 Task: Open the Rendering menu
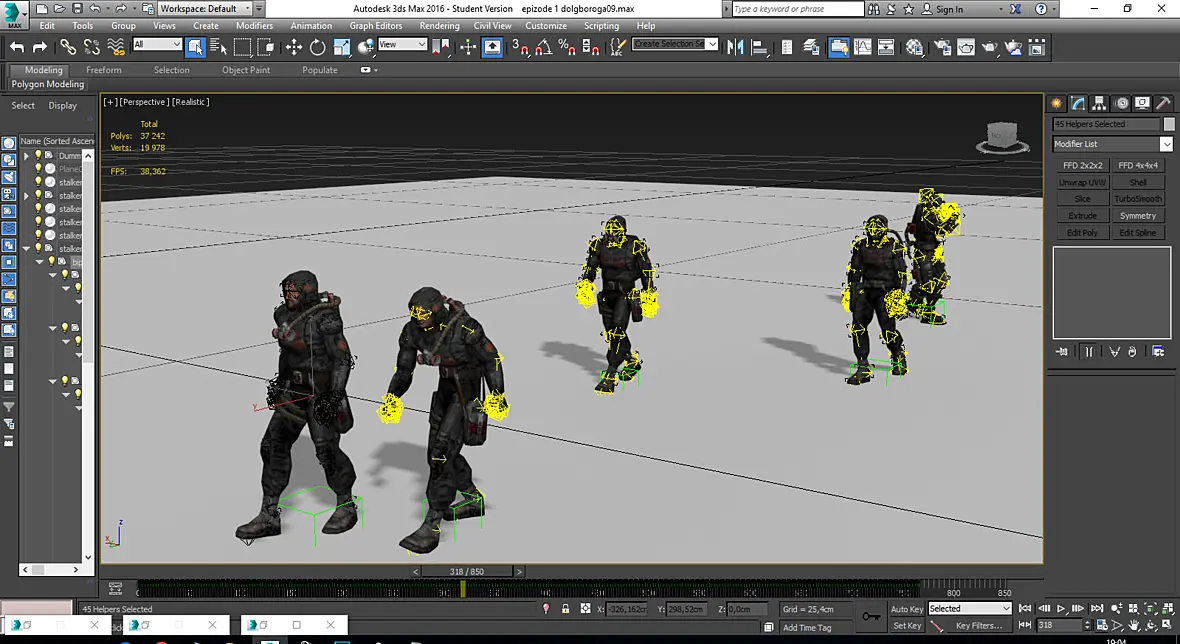click(439, 26)
